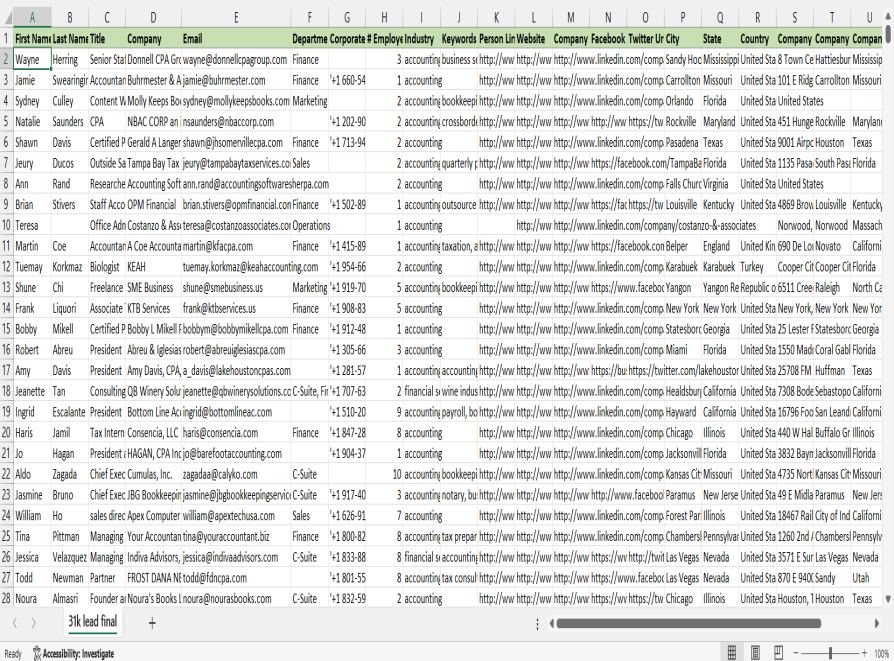Click the horizontal scrollbar thumb
Viewport: 894px width, 661px height.
[689, 623]
